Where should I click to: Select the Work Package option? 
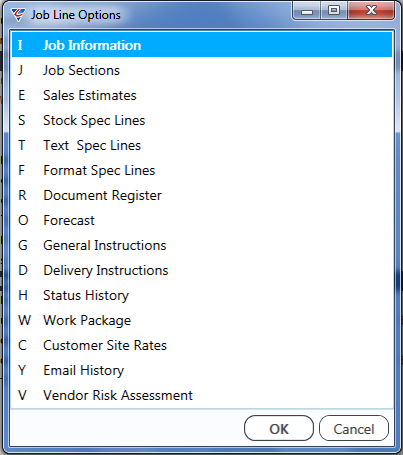pos(202,320)
